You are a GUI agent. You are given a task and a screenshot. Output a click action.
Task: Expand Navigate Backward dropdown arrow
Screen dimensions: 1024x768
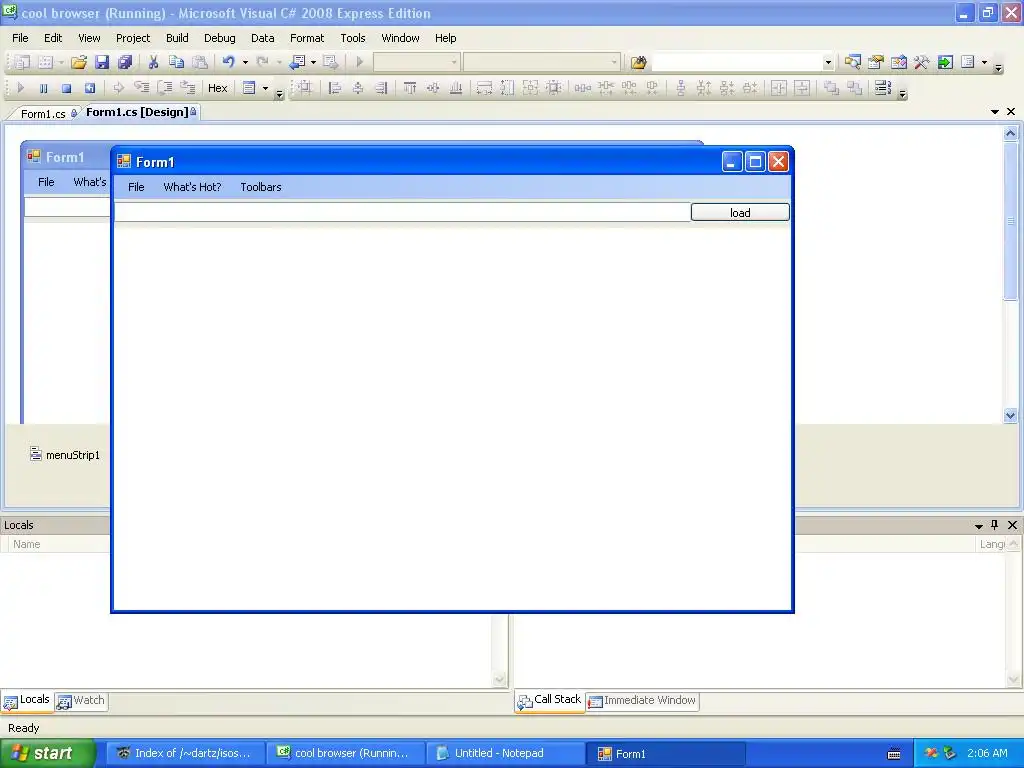coord(313,63)
